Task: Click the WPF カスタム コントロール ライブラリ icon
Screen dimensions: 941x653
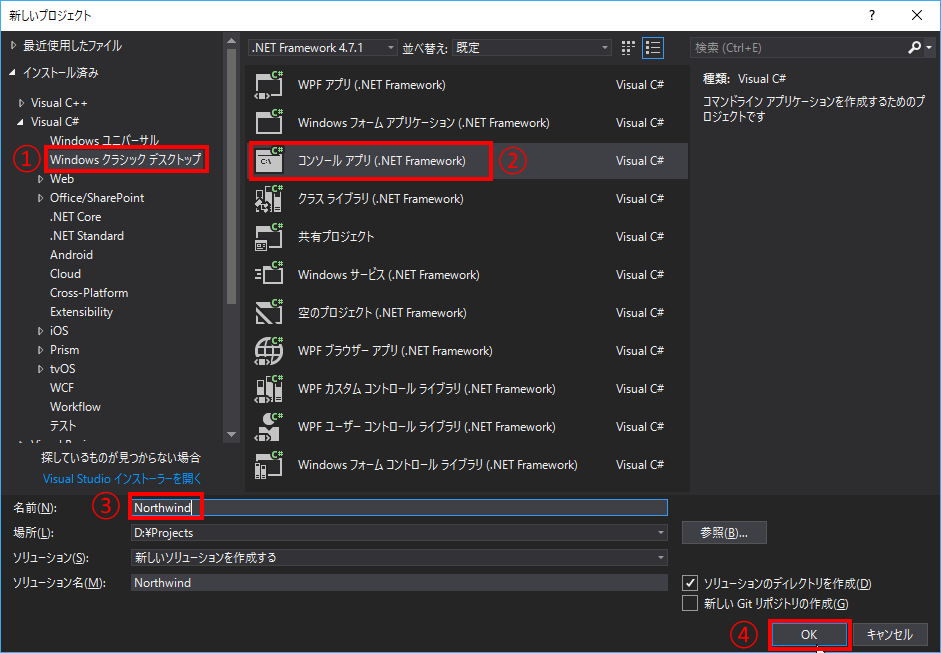Action: (x=268, y=388)
